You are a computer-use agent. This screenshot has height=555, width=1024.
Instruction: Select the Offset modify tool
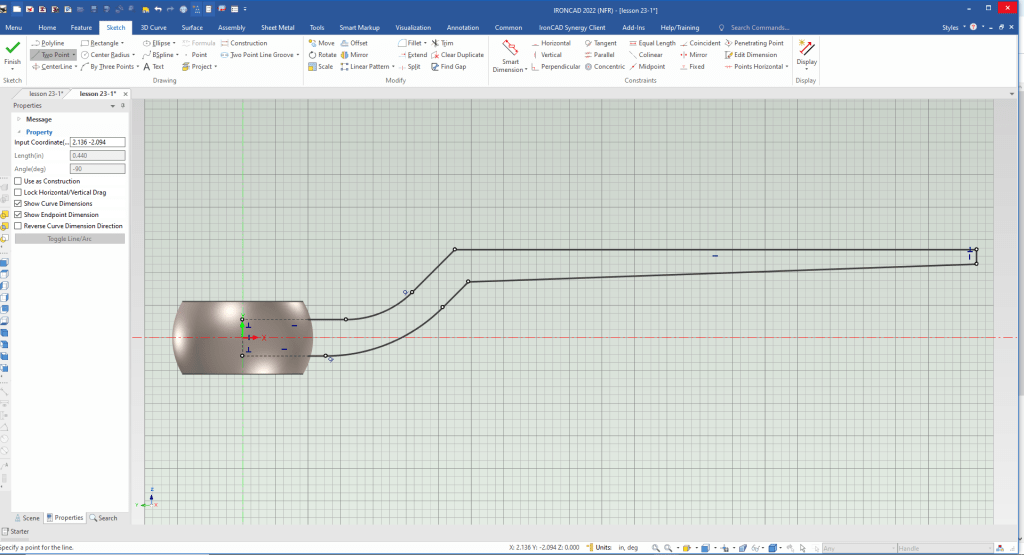353,43
